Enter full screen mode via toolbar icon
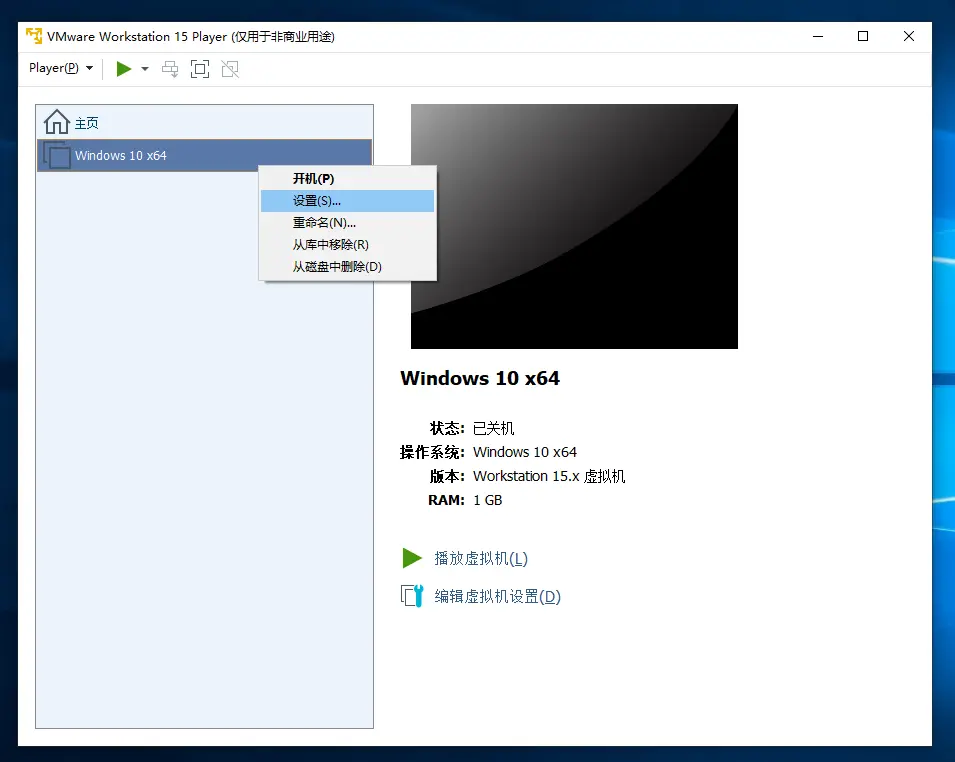955x762 pixels. [200, 69]
